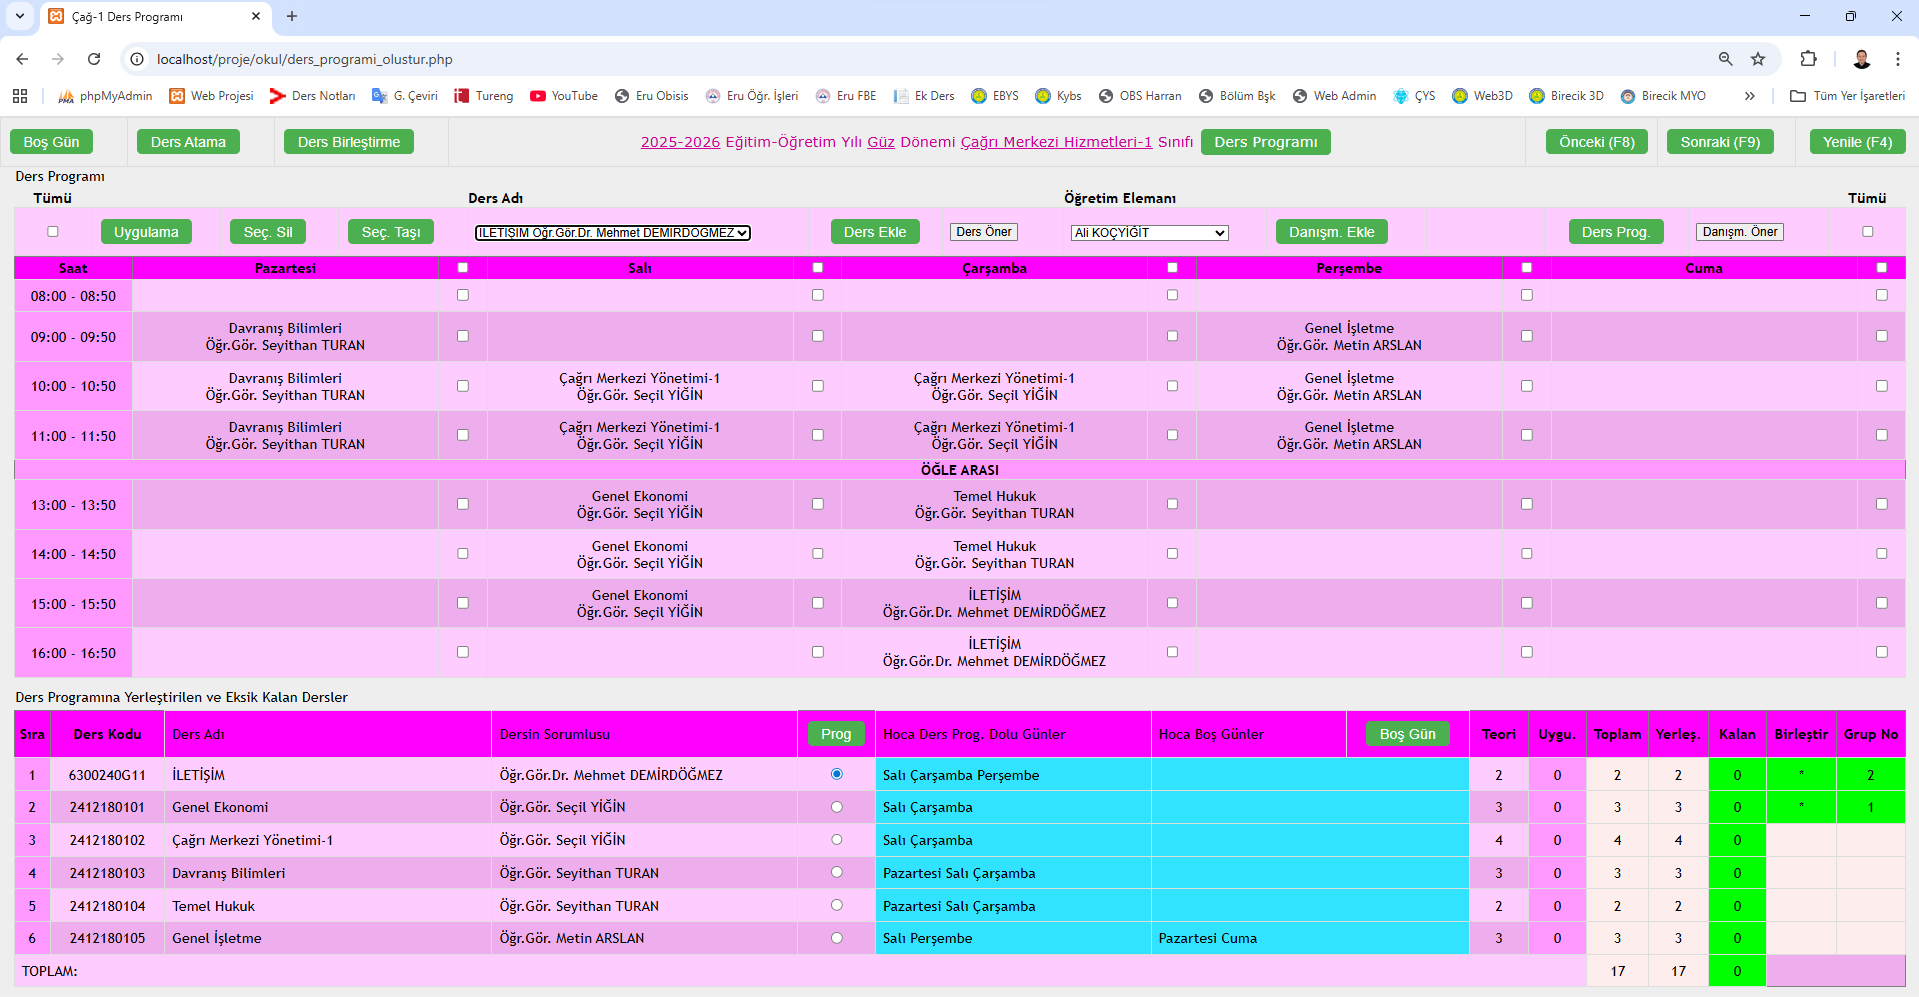1919x997 pixels.
Task: Open the YouTube bookmark
Action: pyautogui.click(x=564, y=96)
